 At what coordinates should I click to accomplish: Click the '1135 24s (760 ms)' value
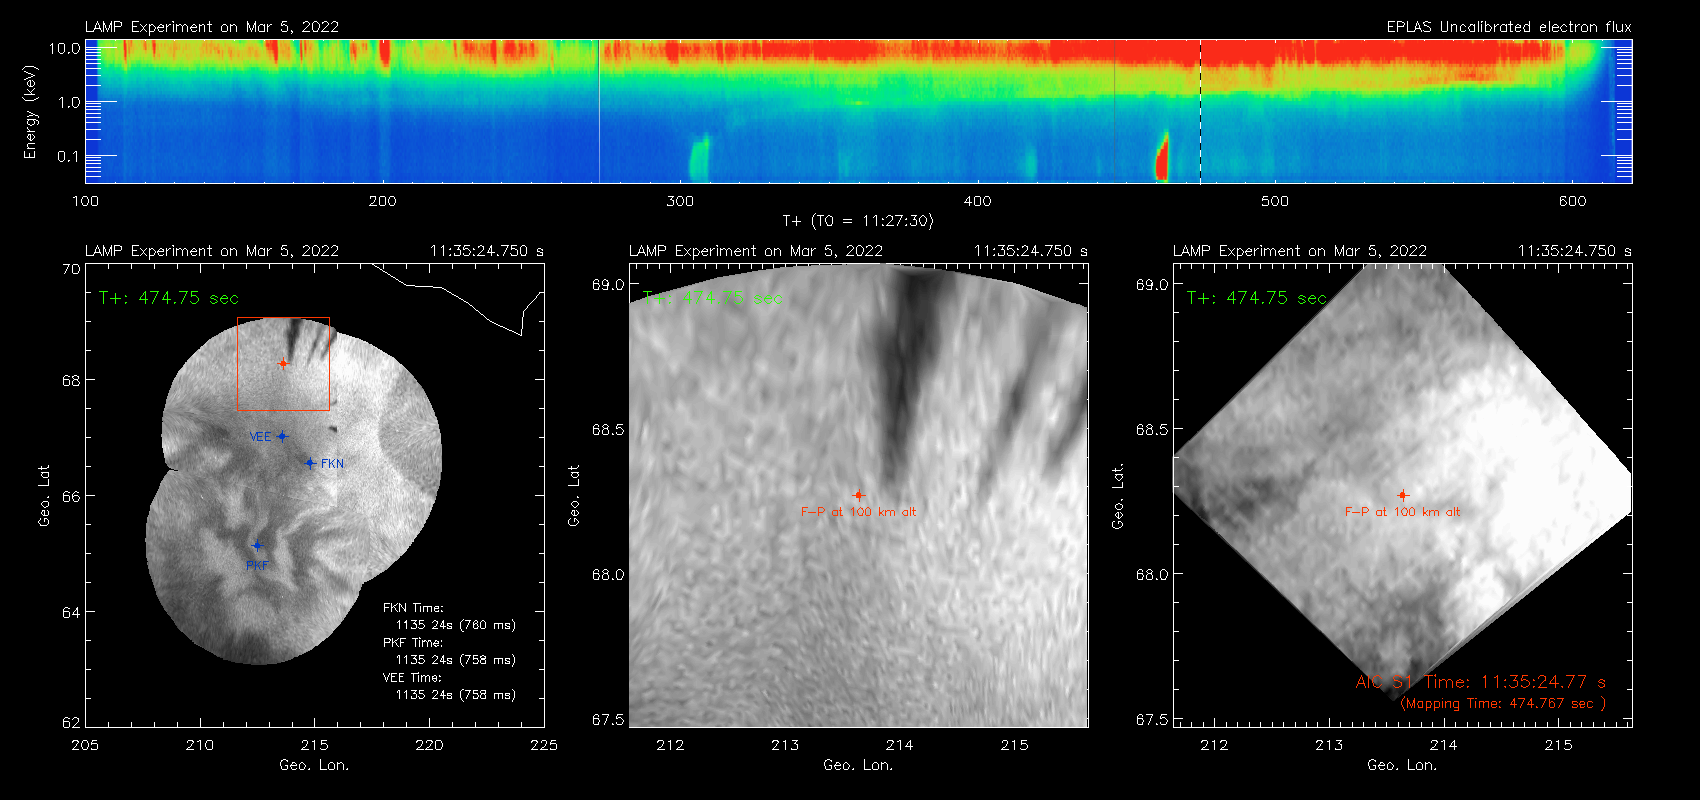point(456,625)
